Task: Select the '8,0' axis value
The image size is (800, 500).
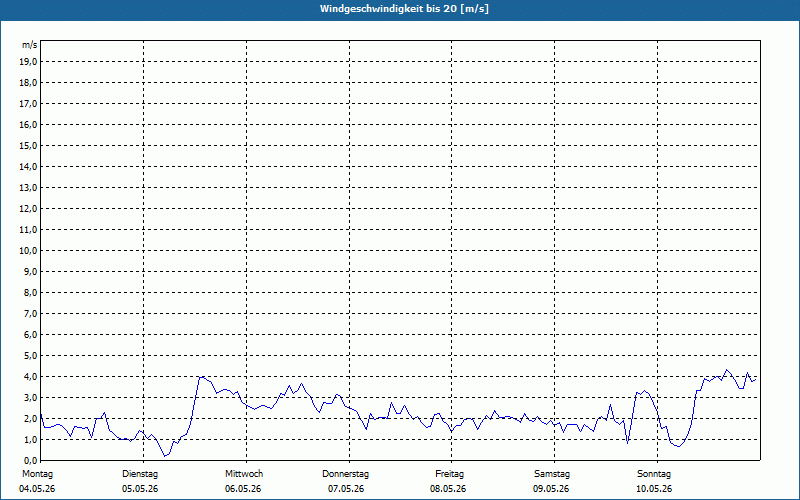Action: coord(30,293)
